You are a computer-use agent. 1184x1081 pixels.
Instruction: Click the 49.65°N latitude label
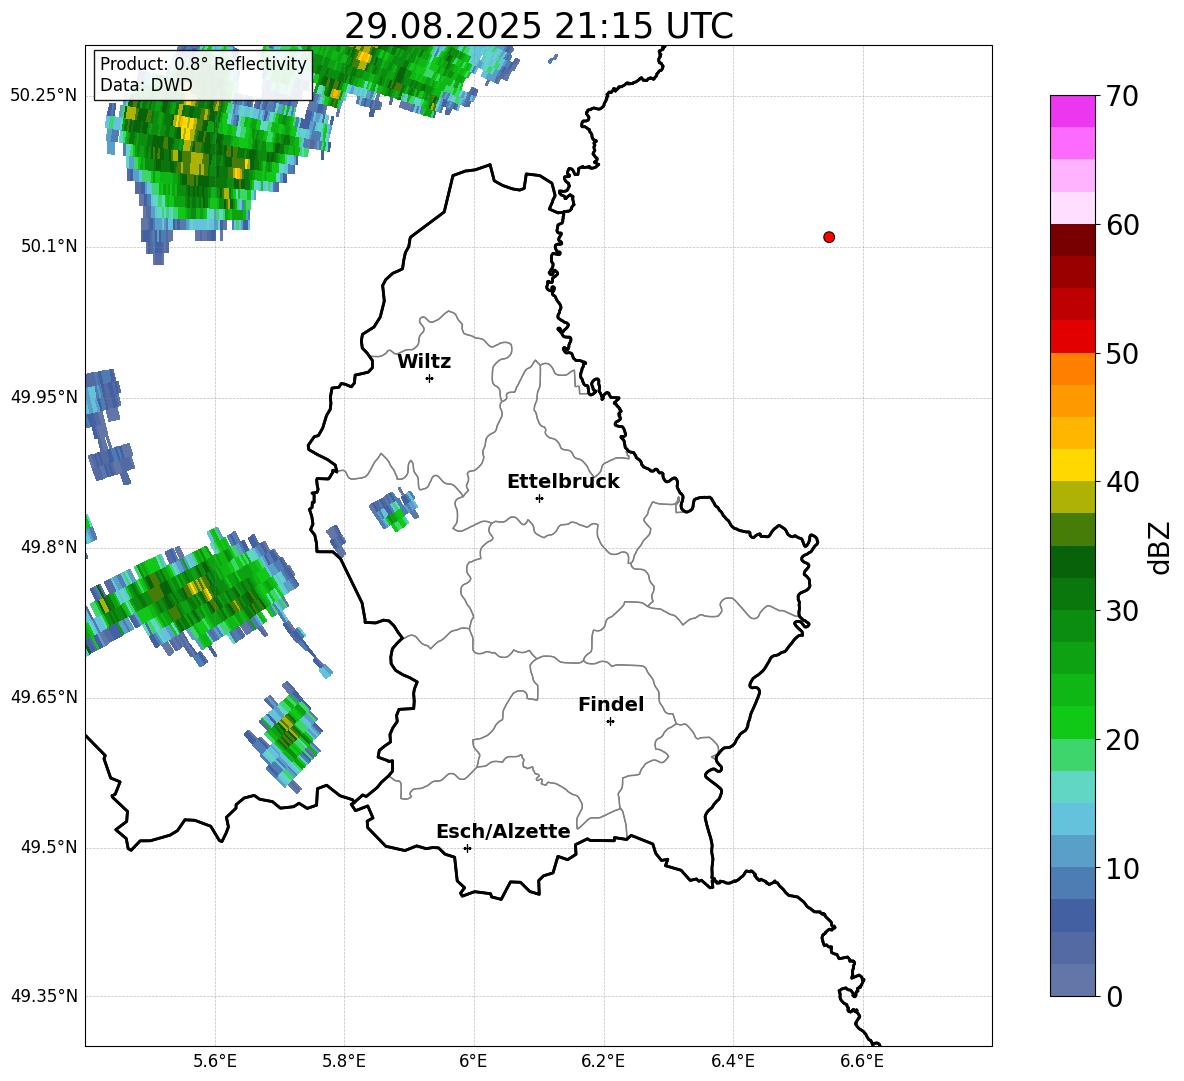(44, 697)
